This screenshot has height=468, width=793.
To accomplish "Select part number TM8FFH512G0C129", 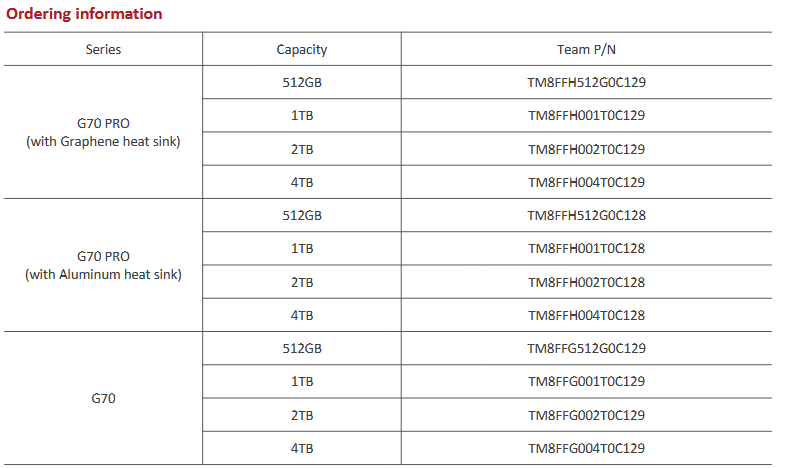I will 587,82.
